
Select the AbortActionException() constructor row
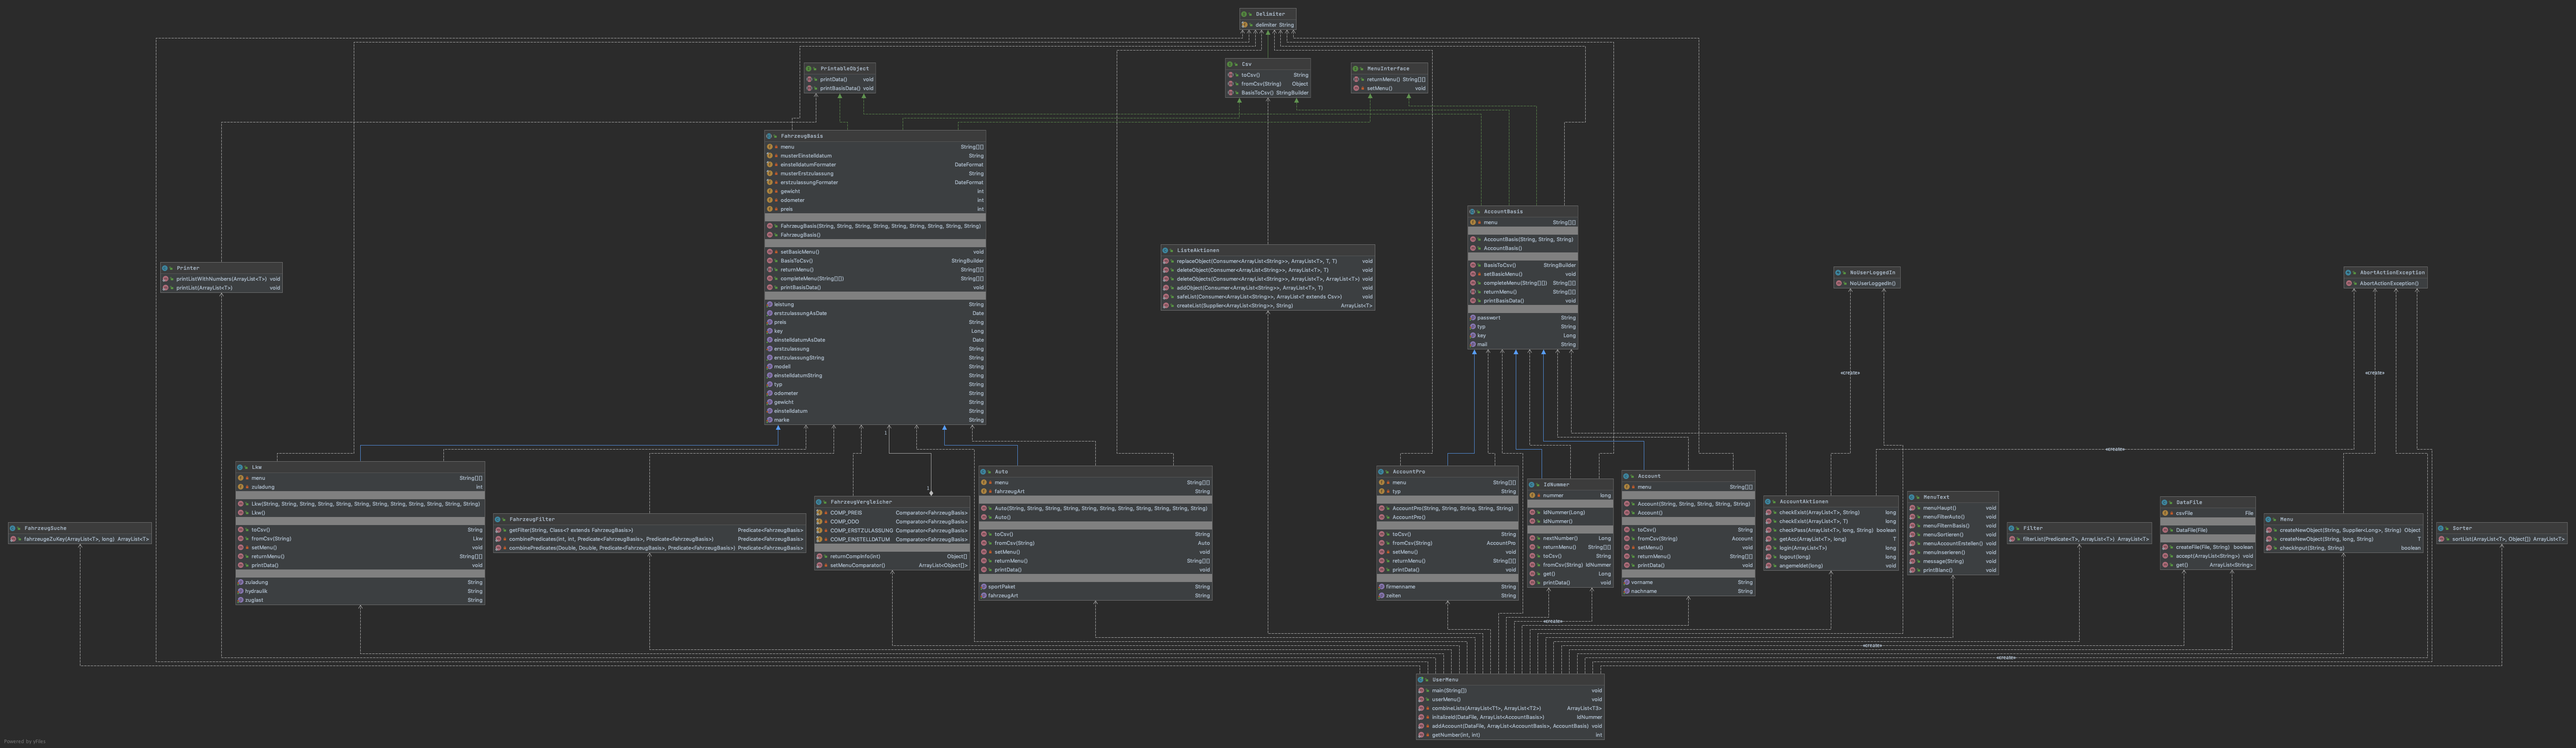[2389, 283]
